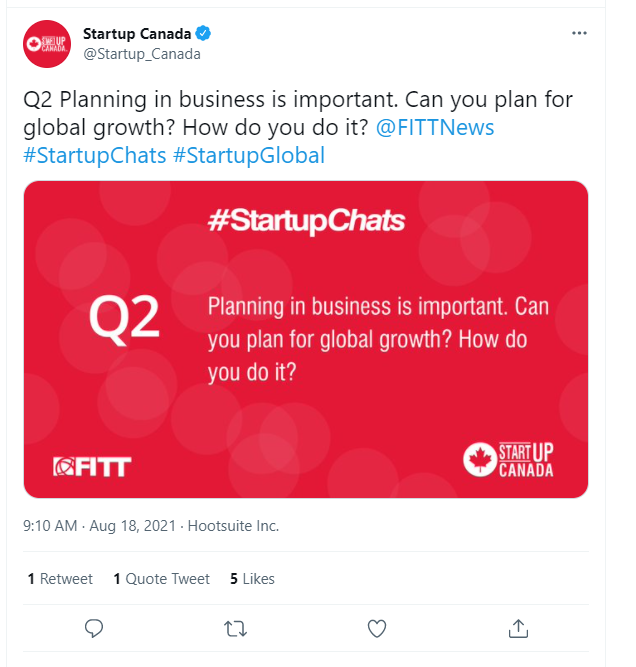Click the blue verified badge
The image size is (636, 667).
[202, 34]
